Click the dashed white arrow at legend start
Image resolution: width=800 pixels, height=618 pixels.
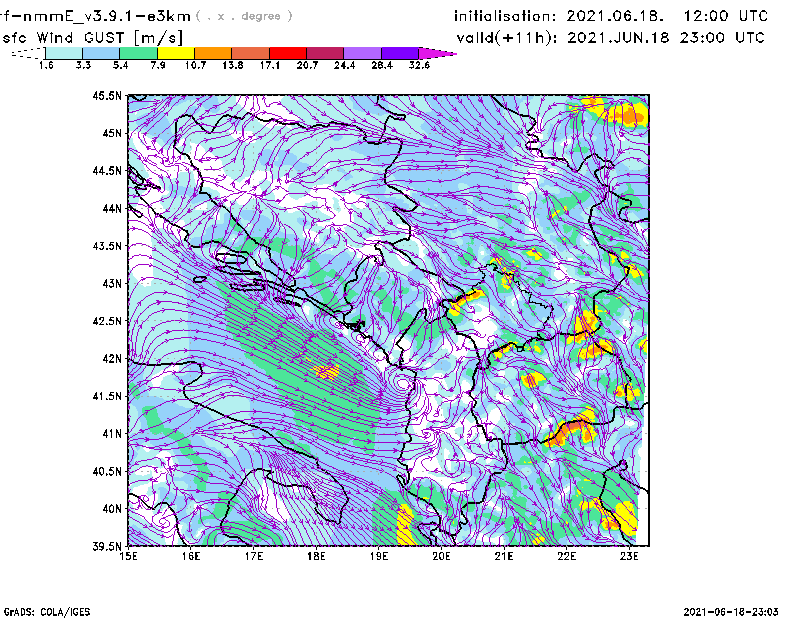(28, 53)
